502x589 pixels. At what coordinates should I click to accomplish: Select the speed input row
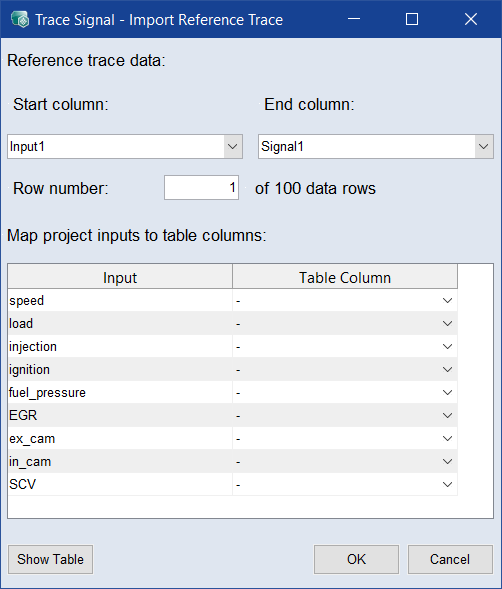(x=120, y=301)
